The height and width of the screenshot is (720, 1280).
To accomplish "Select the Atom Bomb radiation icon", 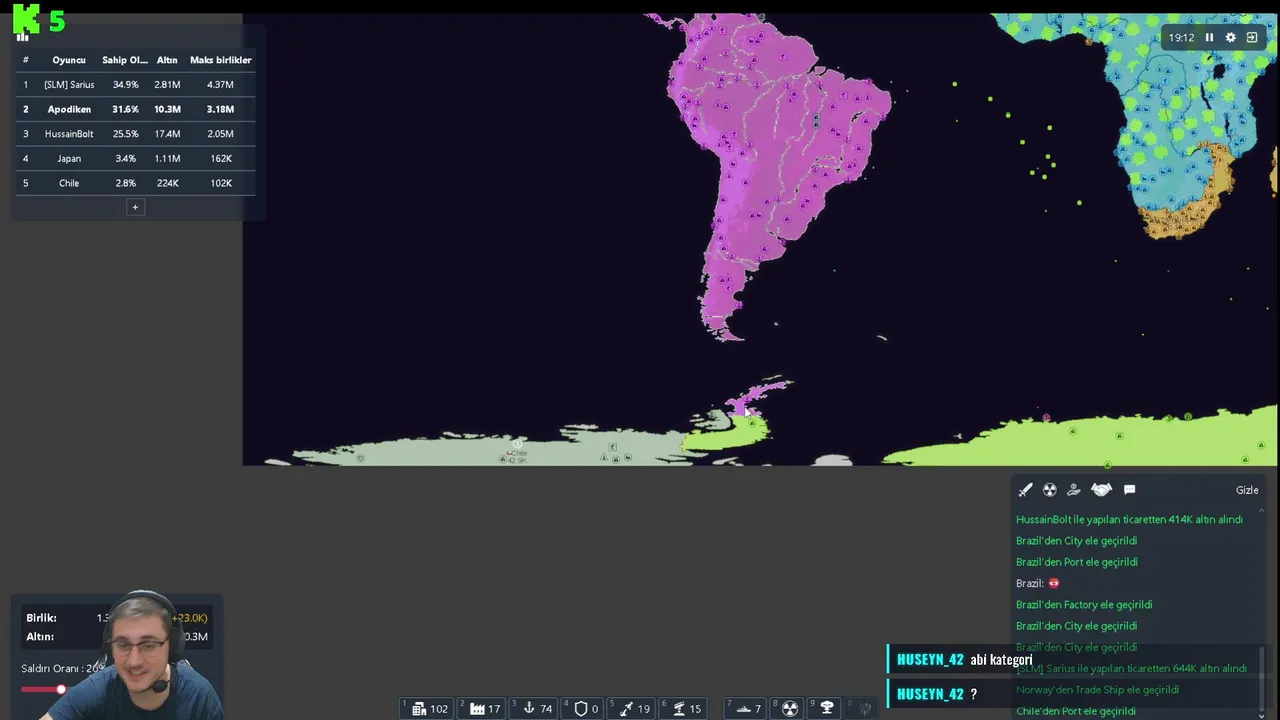I will click(790, 708).
